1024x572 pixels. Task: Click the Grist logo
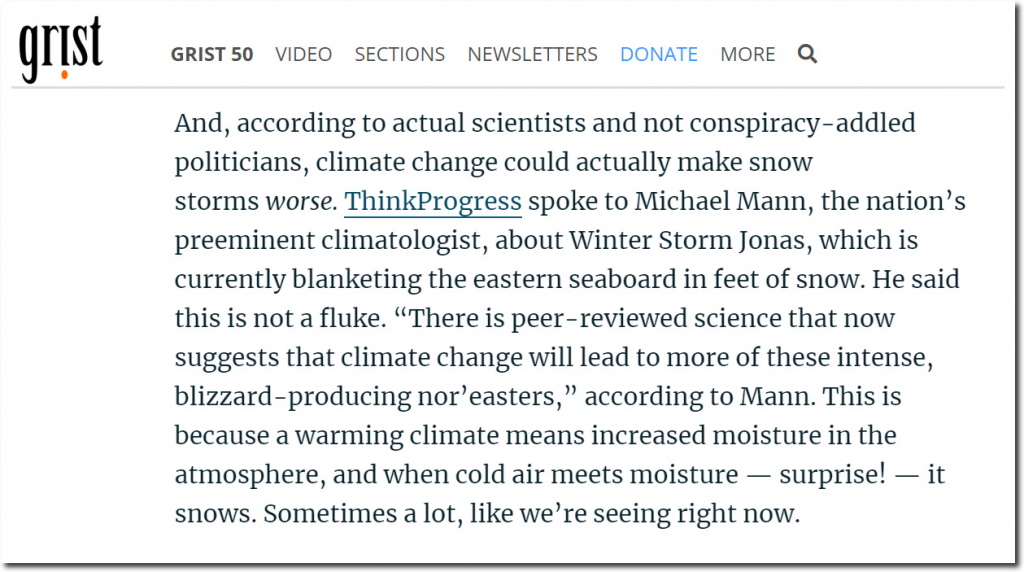click(x=60, y=50)
